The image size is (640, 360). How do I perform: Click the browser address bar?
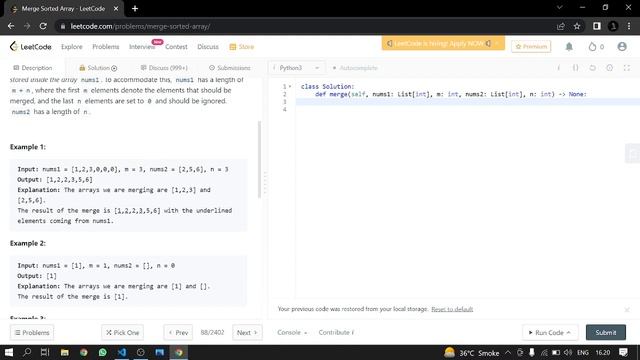306,26
